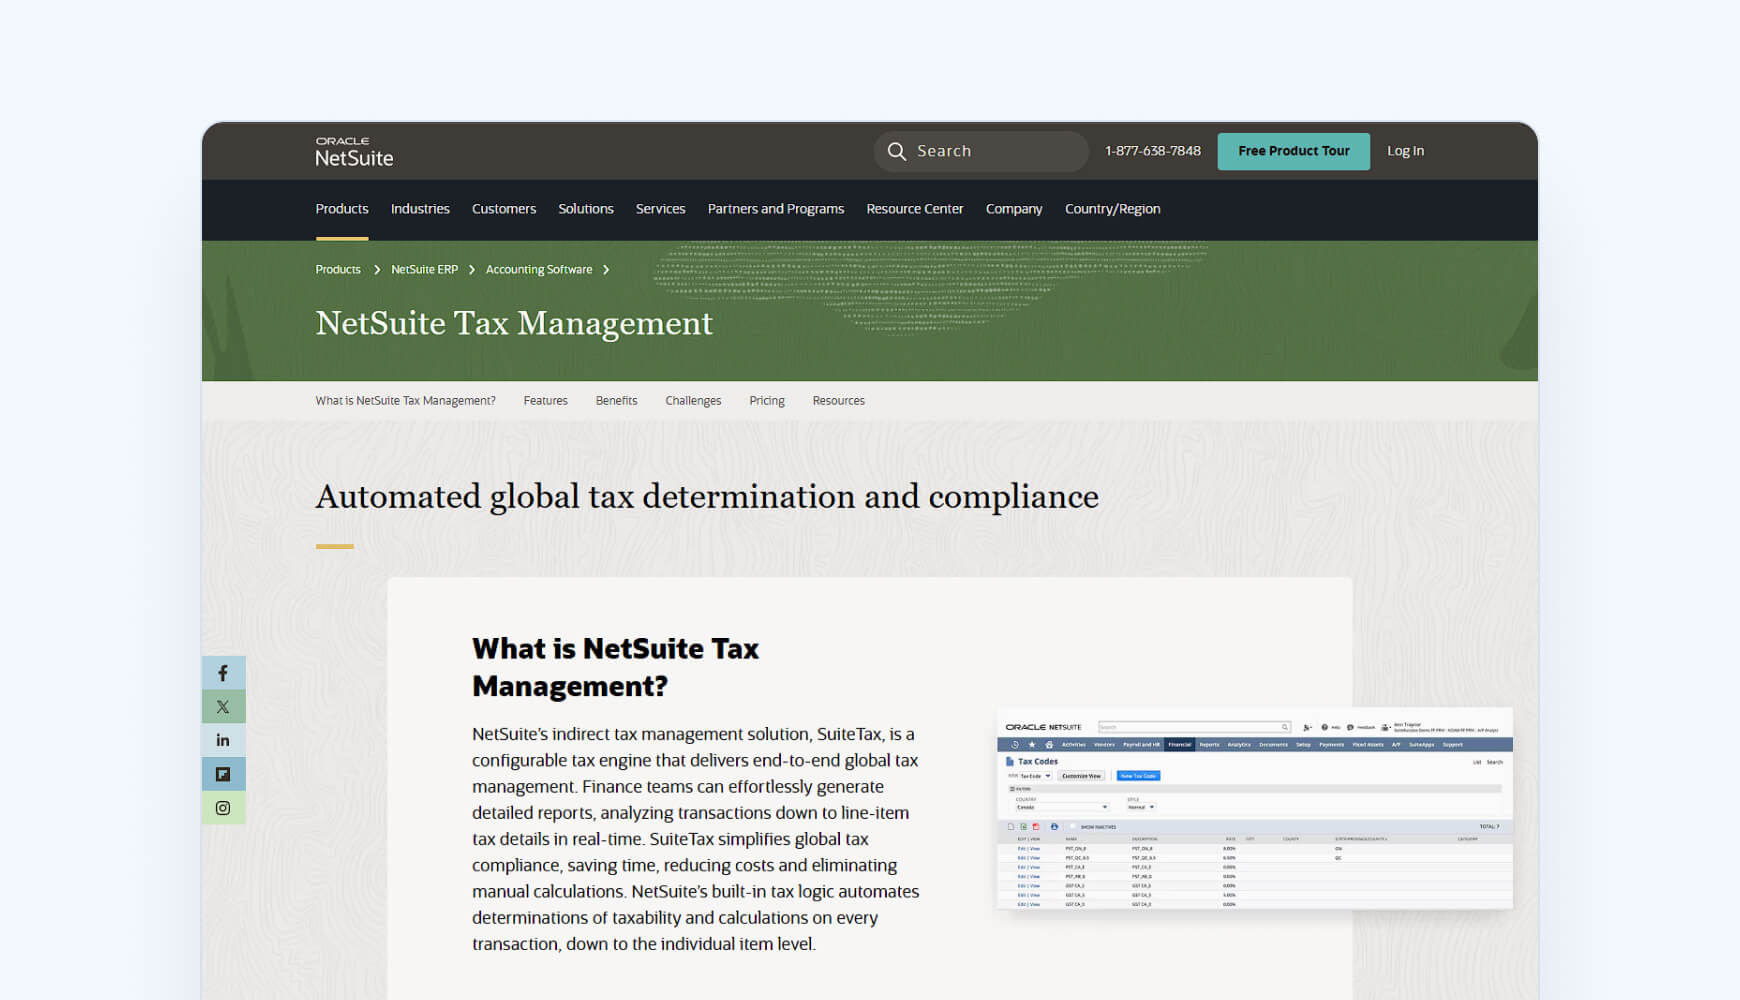The width and height of the screenshot is (1740, 1000).
Task: Jump to the Resources section
Action: (838, 401)
